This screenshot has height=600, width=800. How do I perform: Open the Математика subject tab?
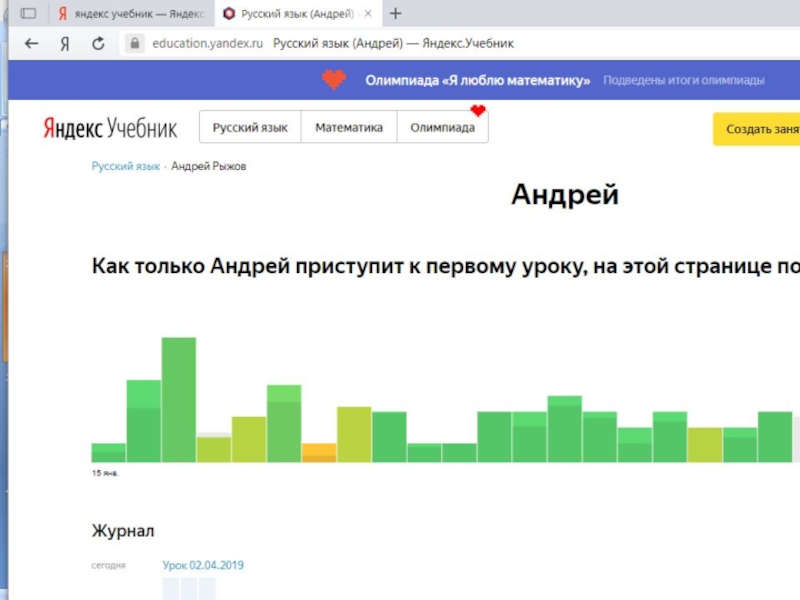349,127
